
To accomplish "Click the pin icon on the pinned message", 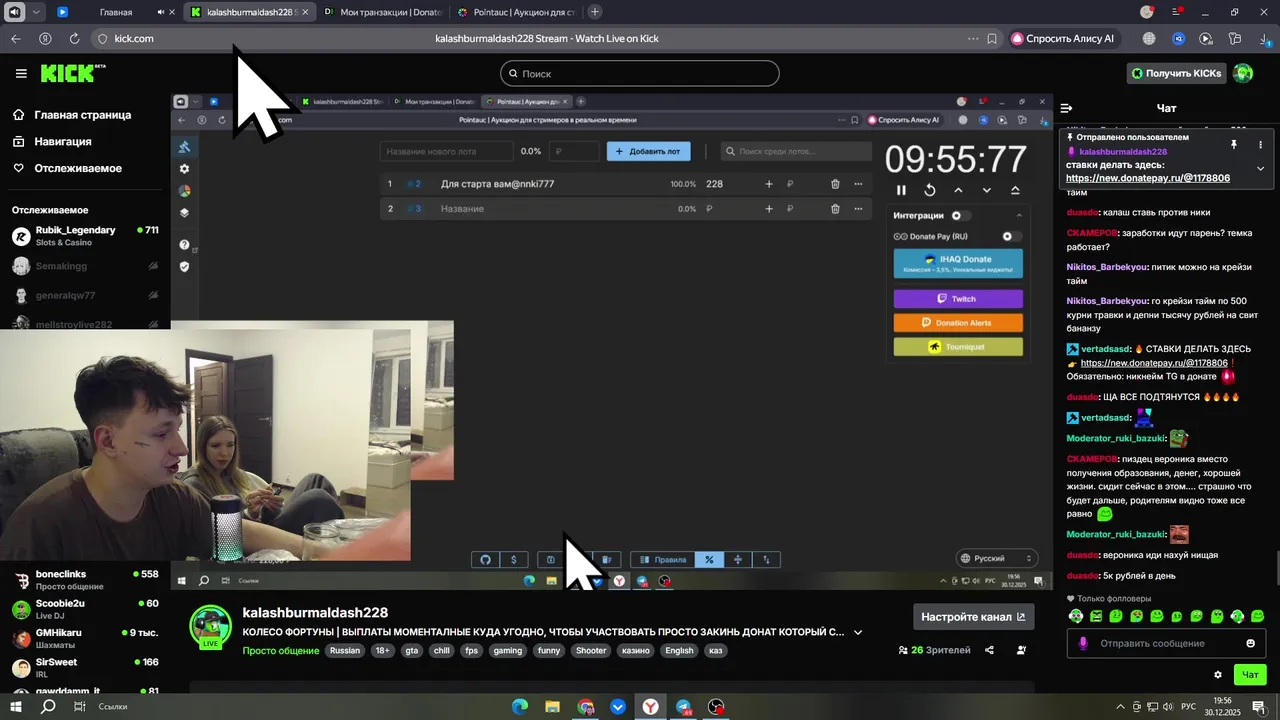I will point(1233,145).
